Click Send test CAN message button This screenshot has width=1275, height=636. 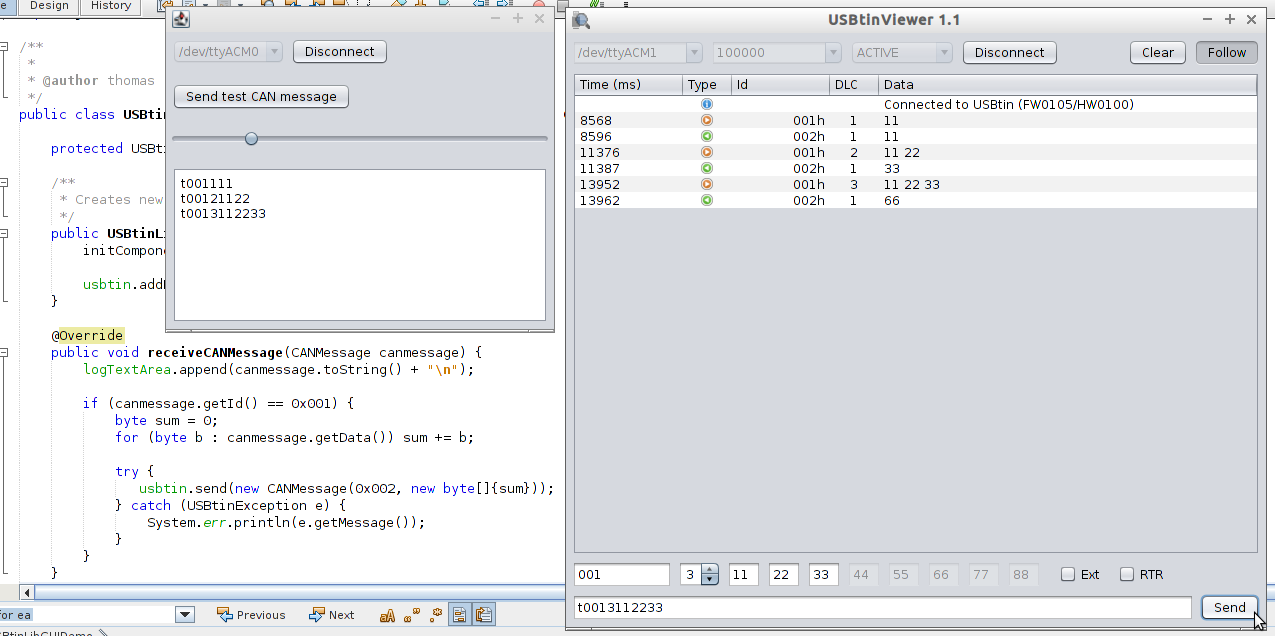(262, 97)
